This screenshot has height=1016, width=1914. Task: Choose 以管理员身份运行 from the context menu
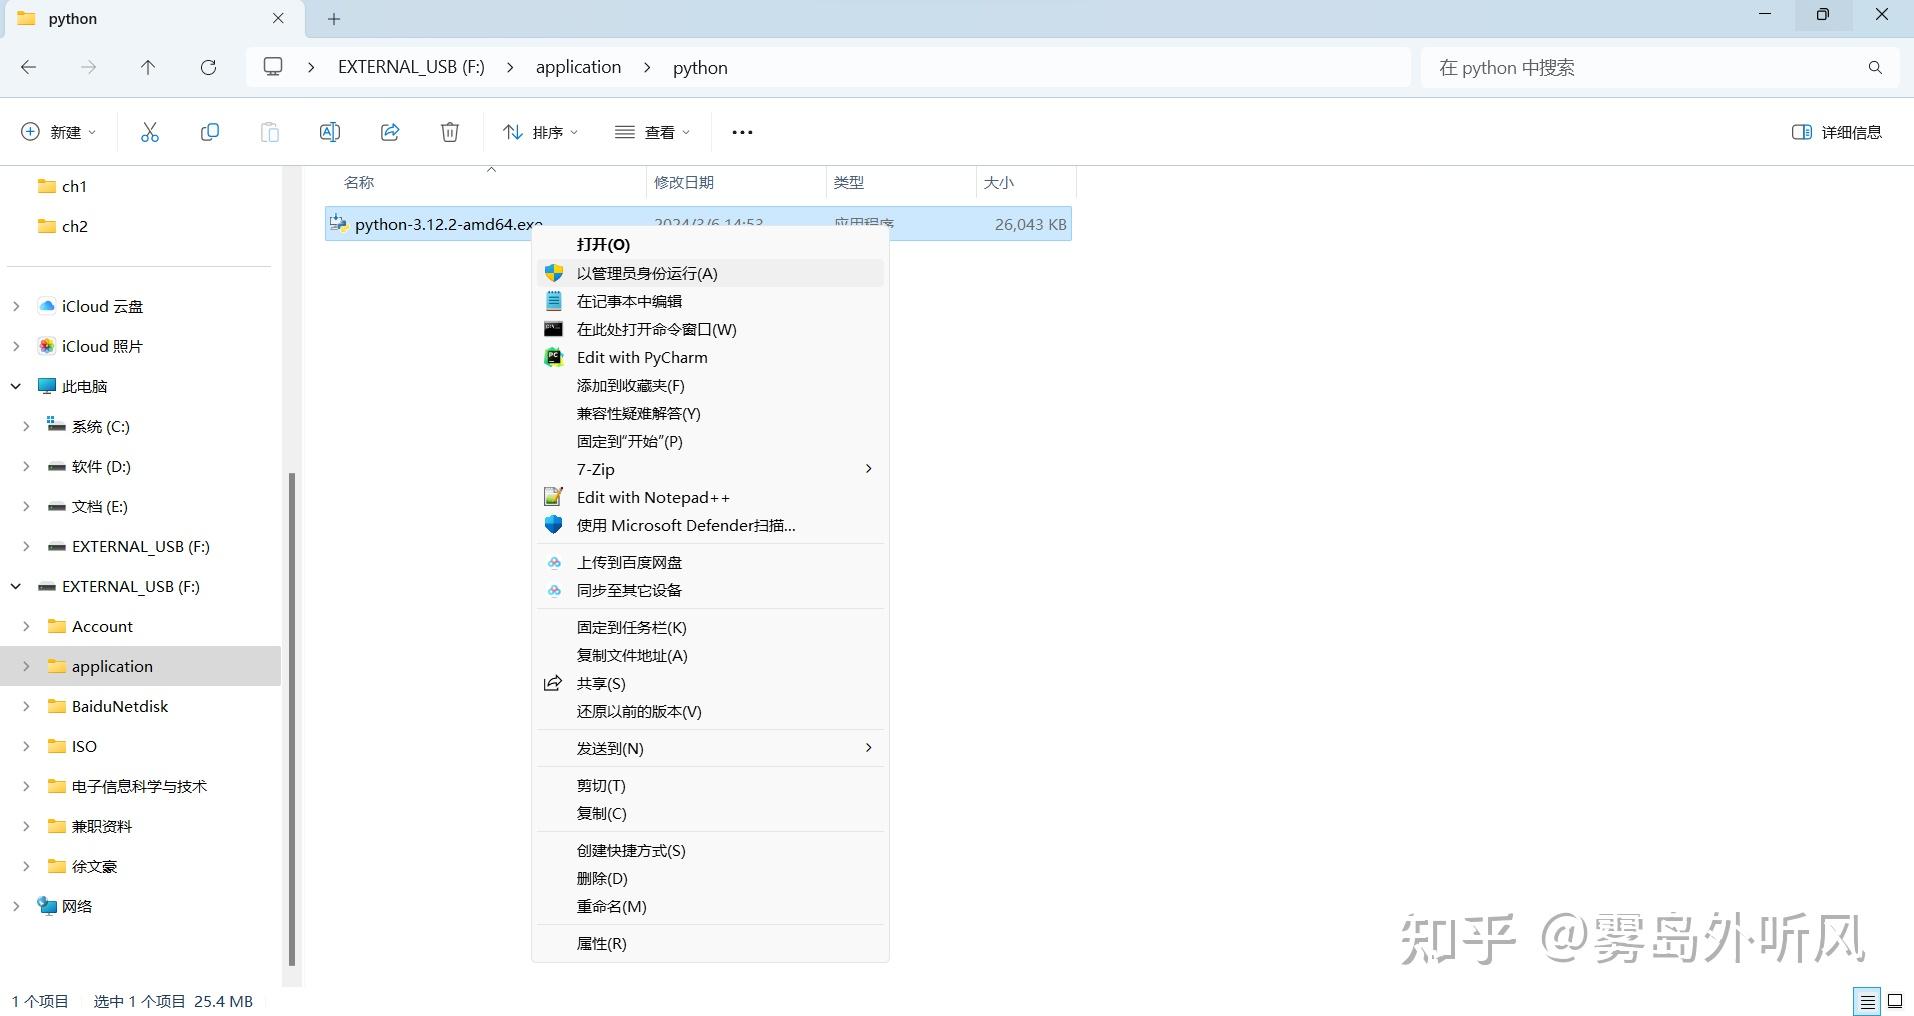(x=646, y=272)
